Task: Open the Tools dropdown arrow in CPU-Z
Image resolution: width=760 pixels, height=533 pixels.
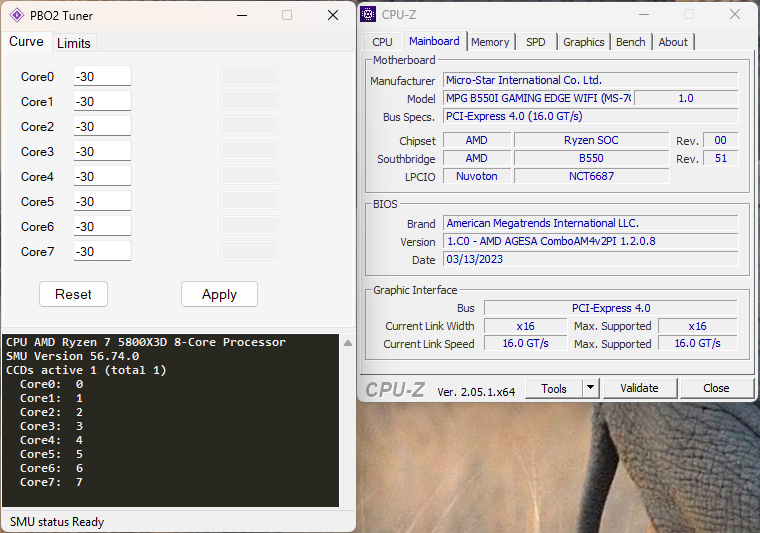Action: pos(590,388)
